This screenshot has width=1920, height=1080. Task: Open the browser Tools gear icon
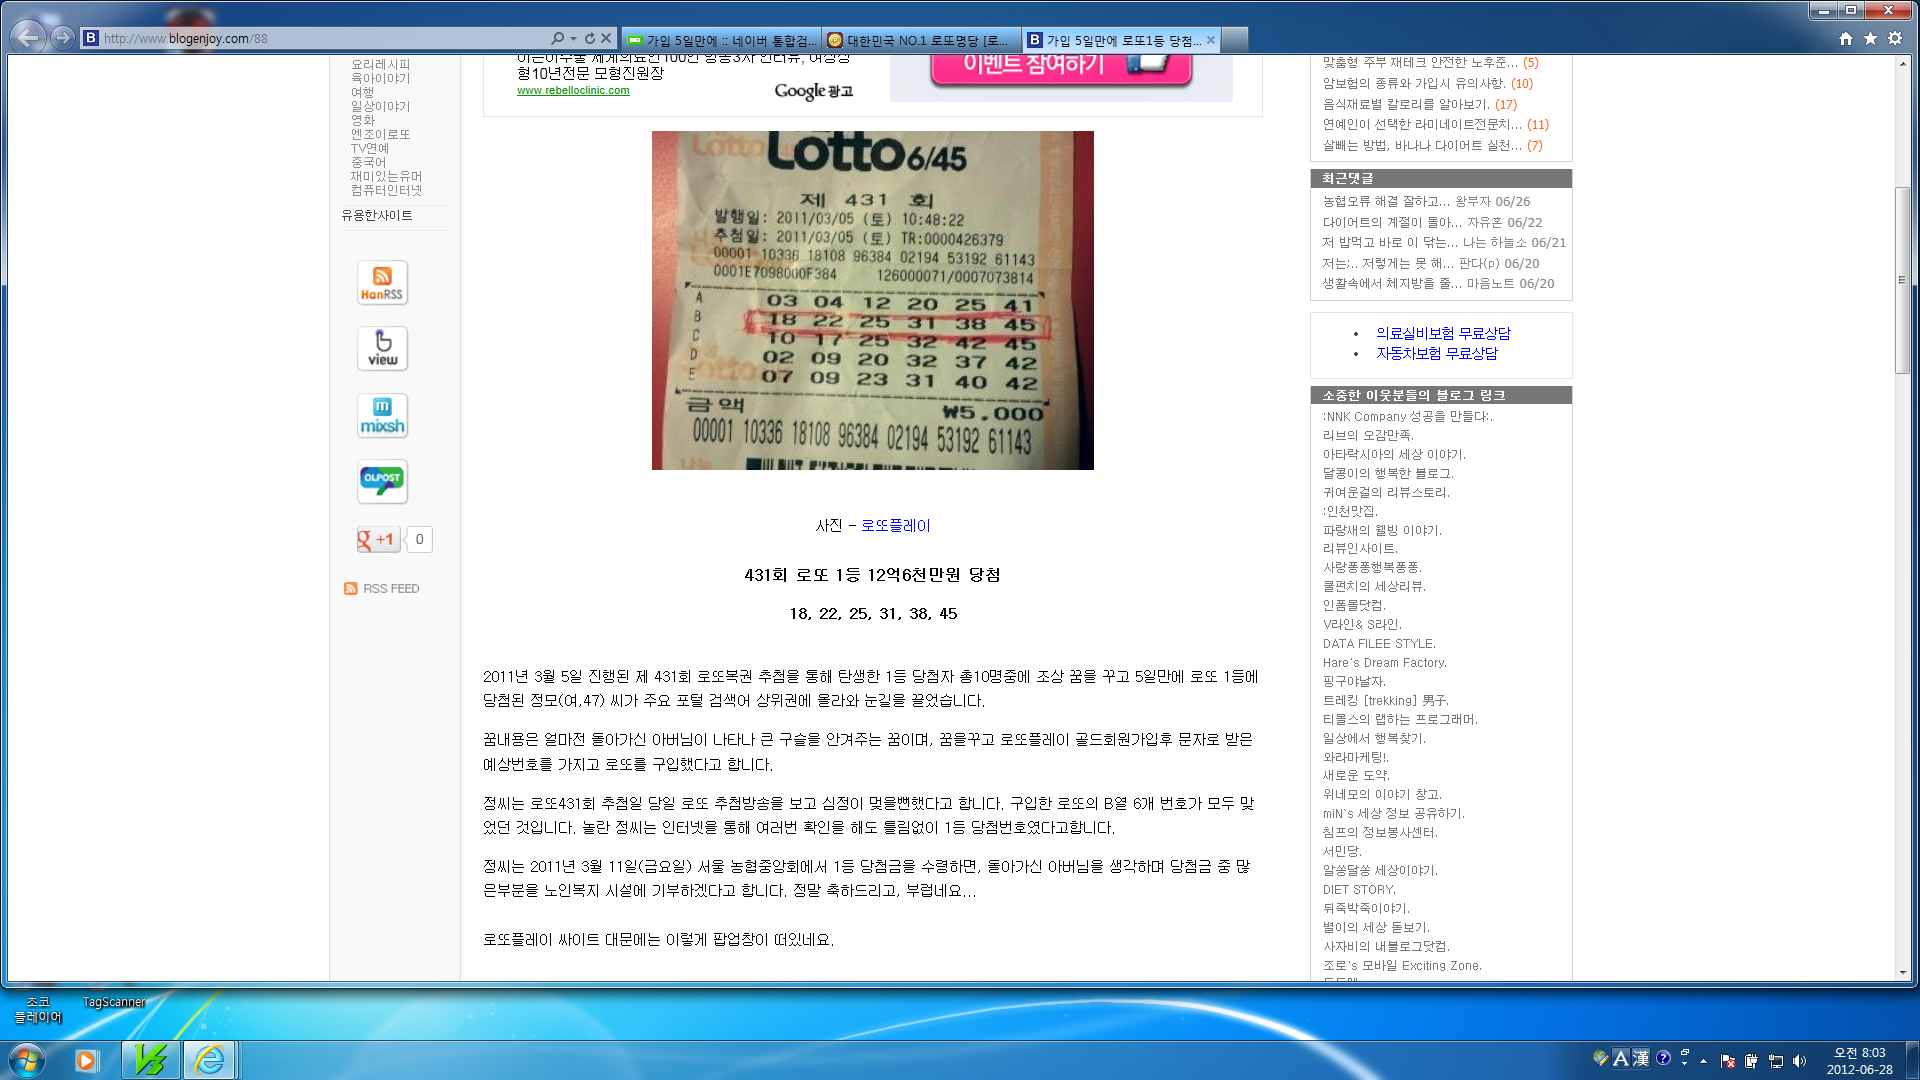[1895, 38]
